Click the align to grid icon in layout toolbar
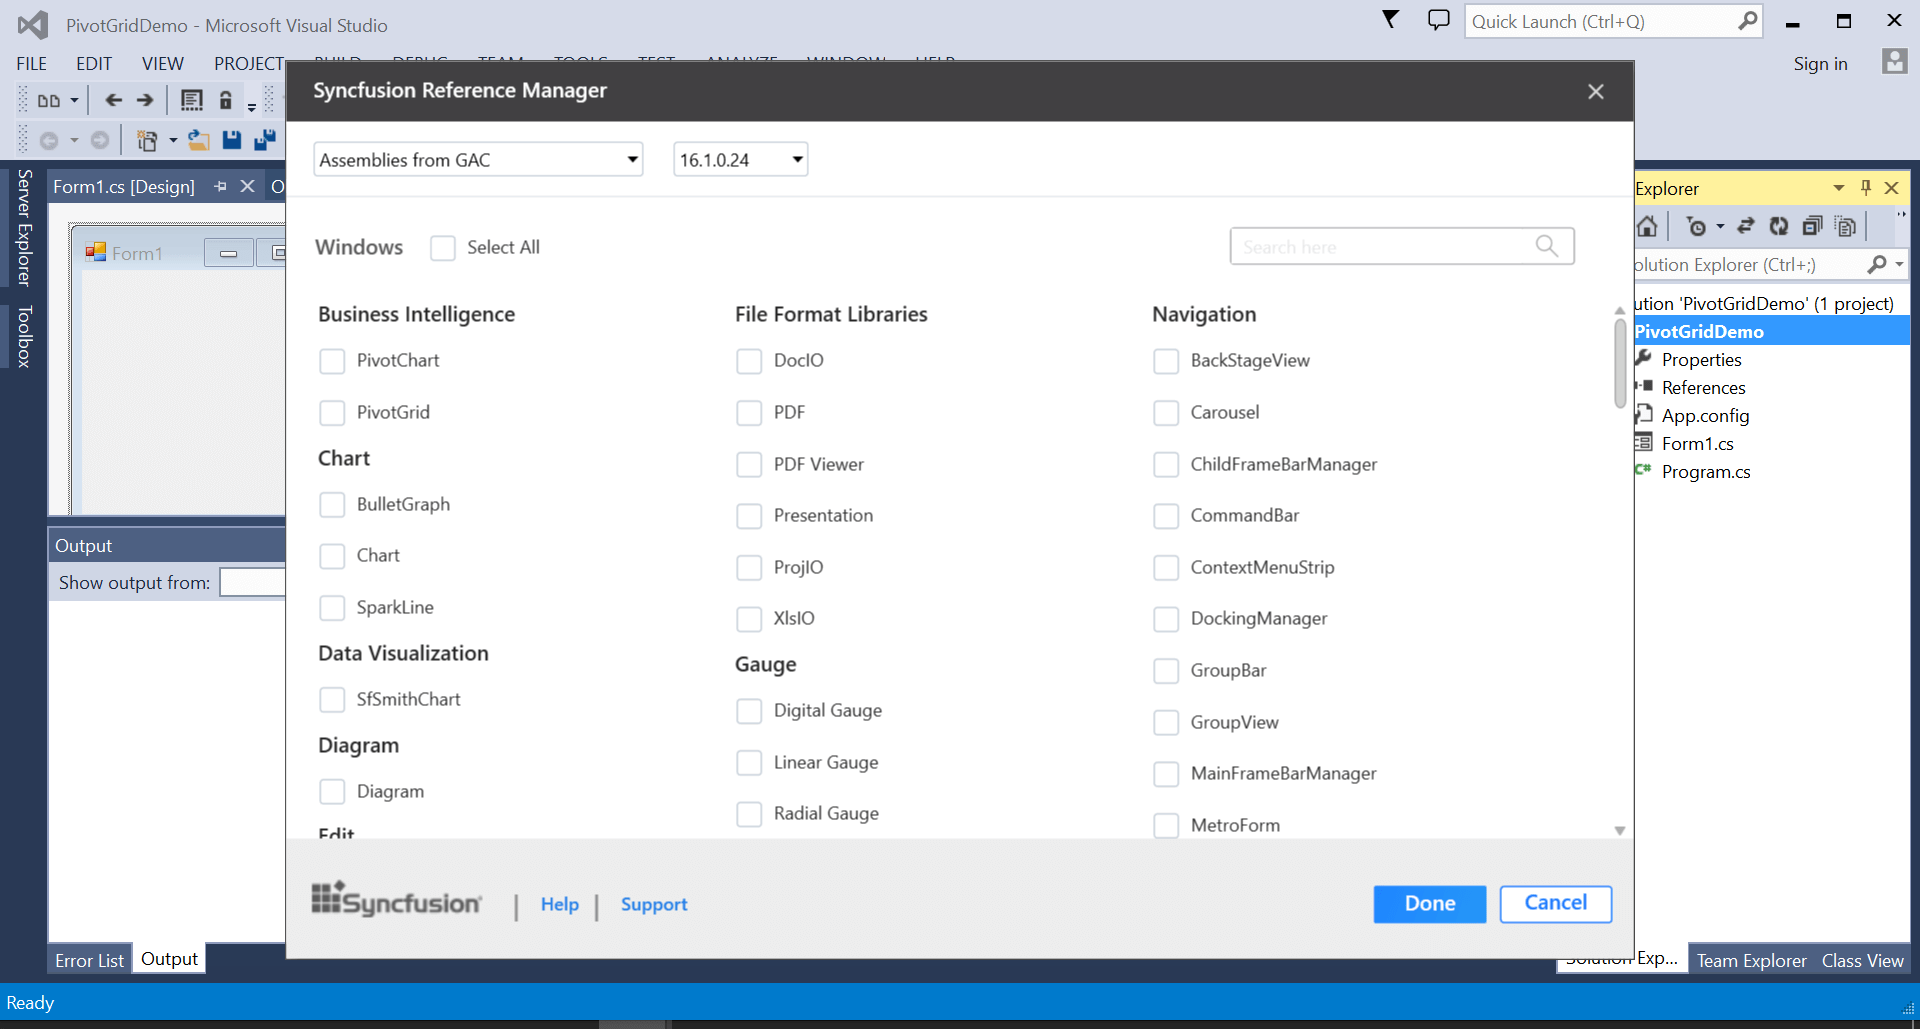The image size is (1920, 1029). pos(48,100)
